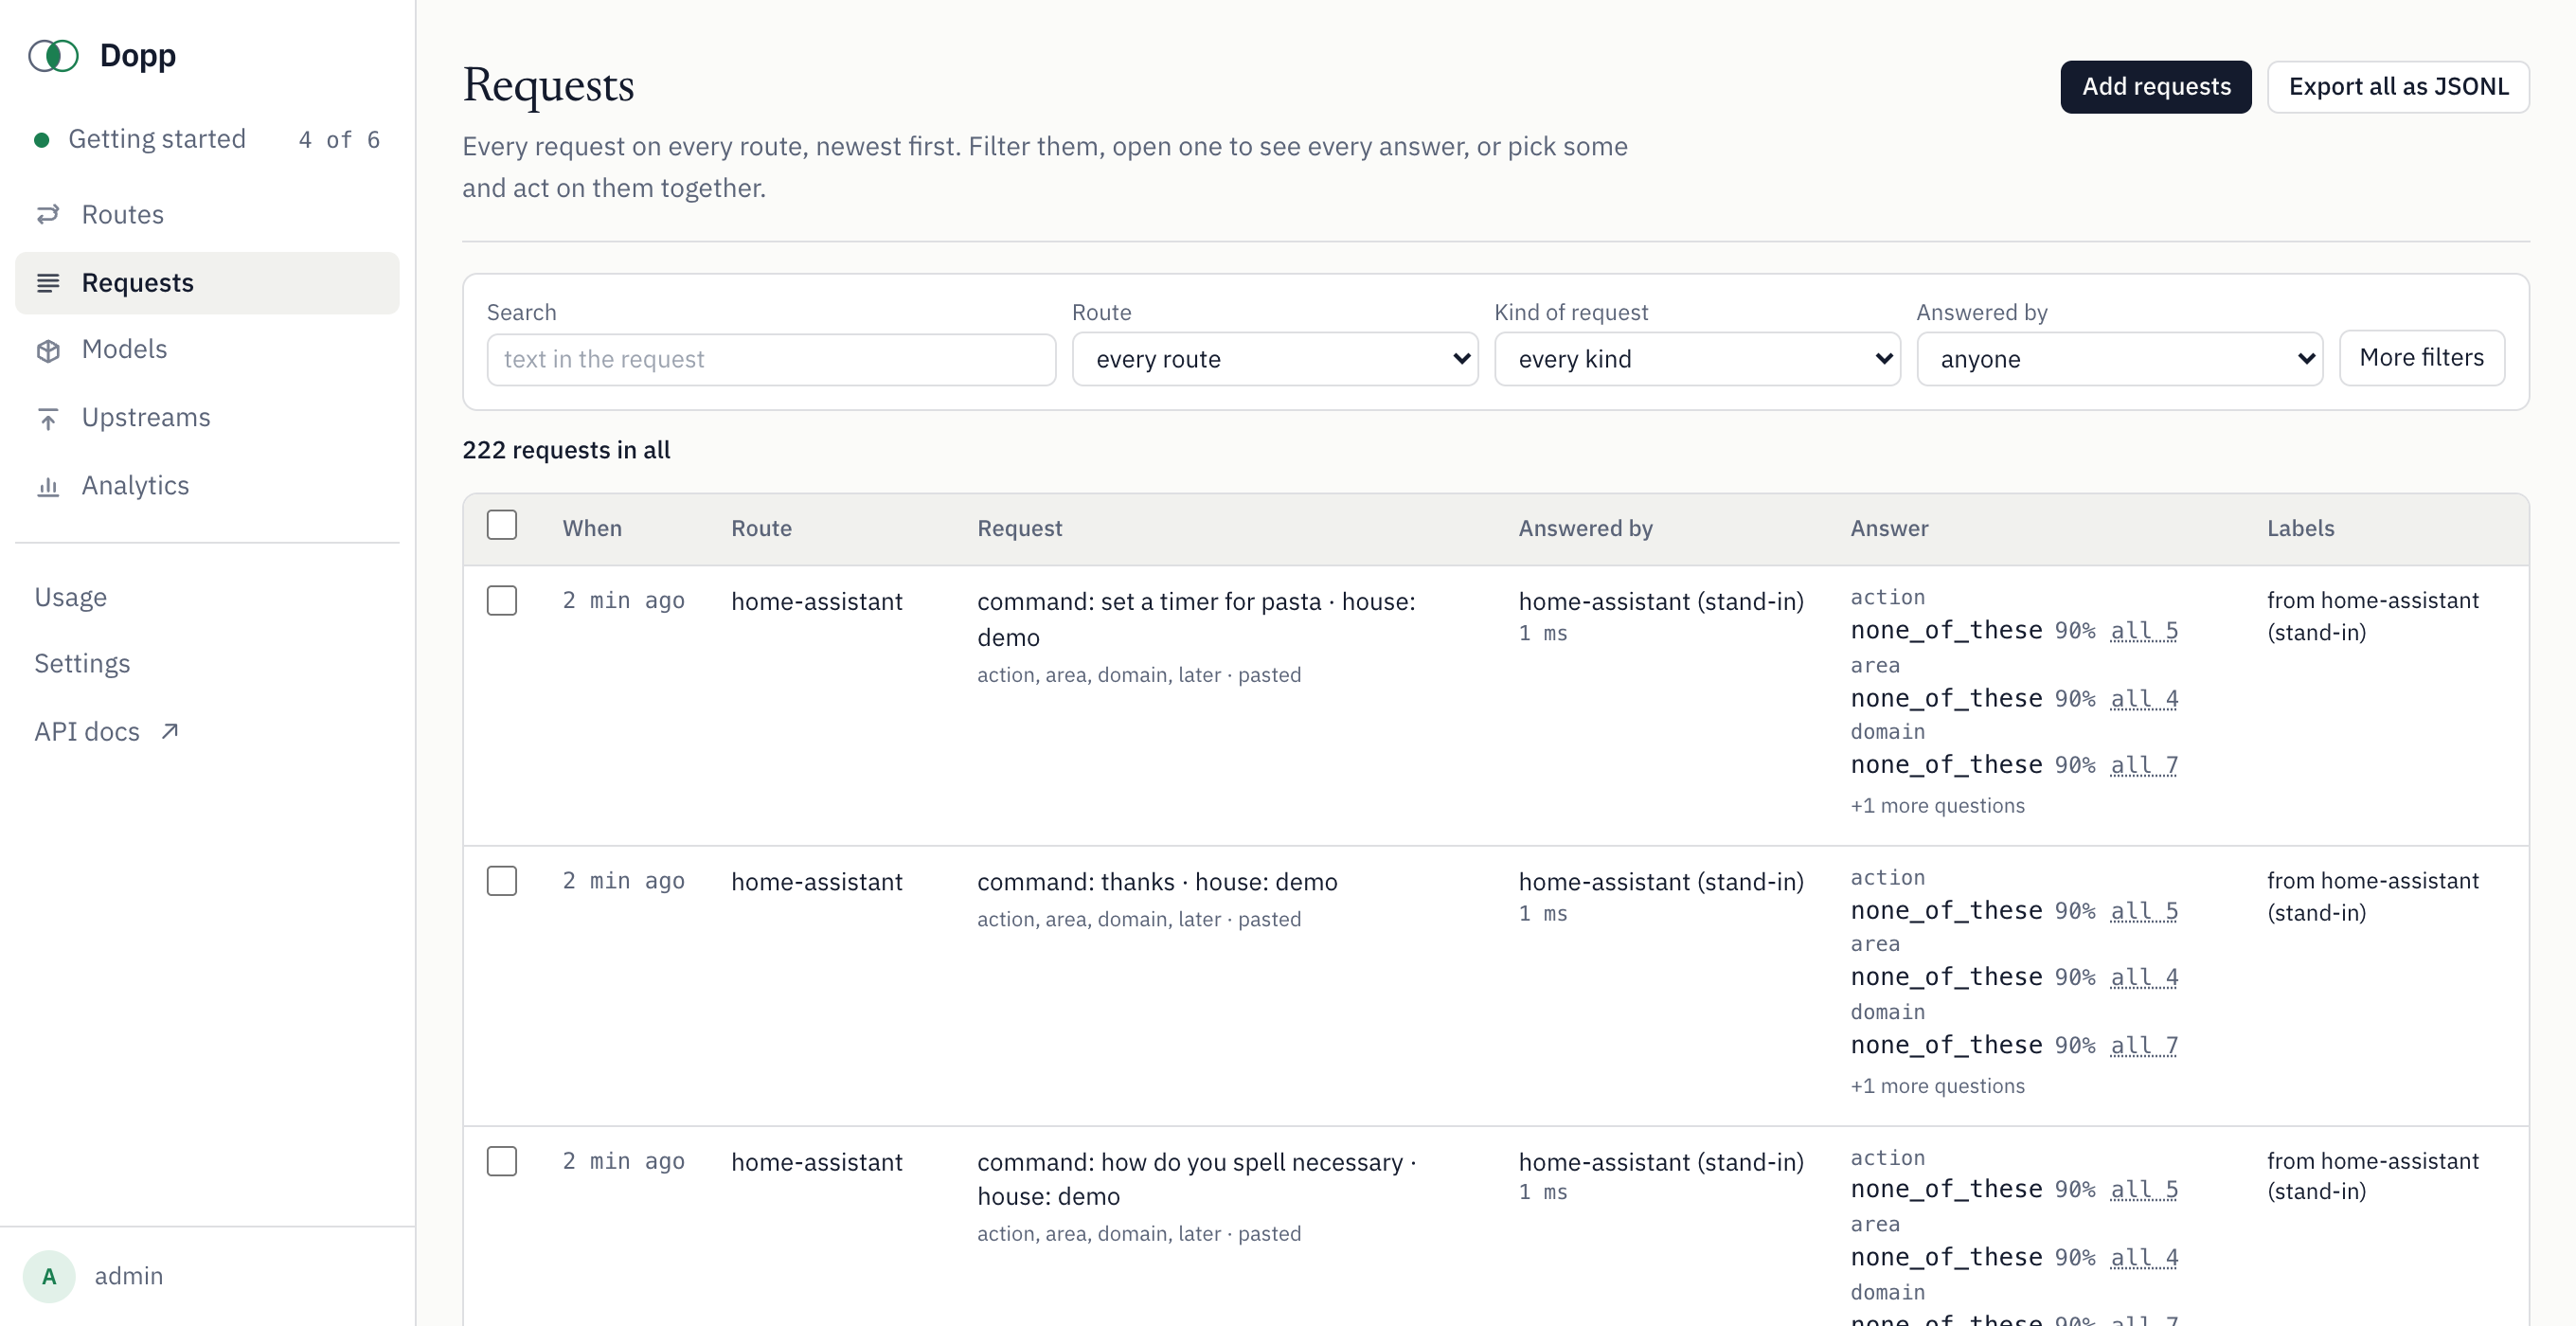Click the Dopp logo icon

[x=53, y=56]
